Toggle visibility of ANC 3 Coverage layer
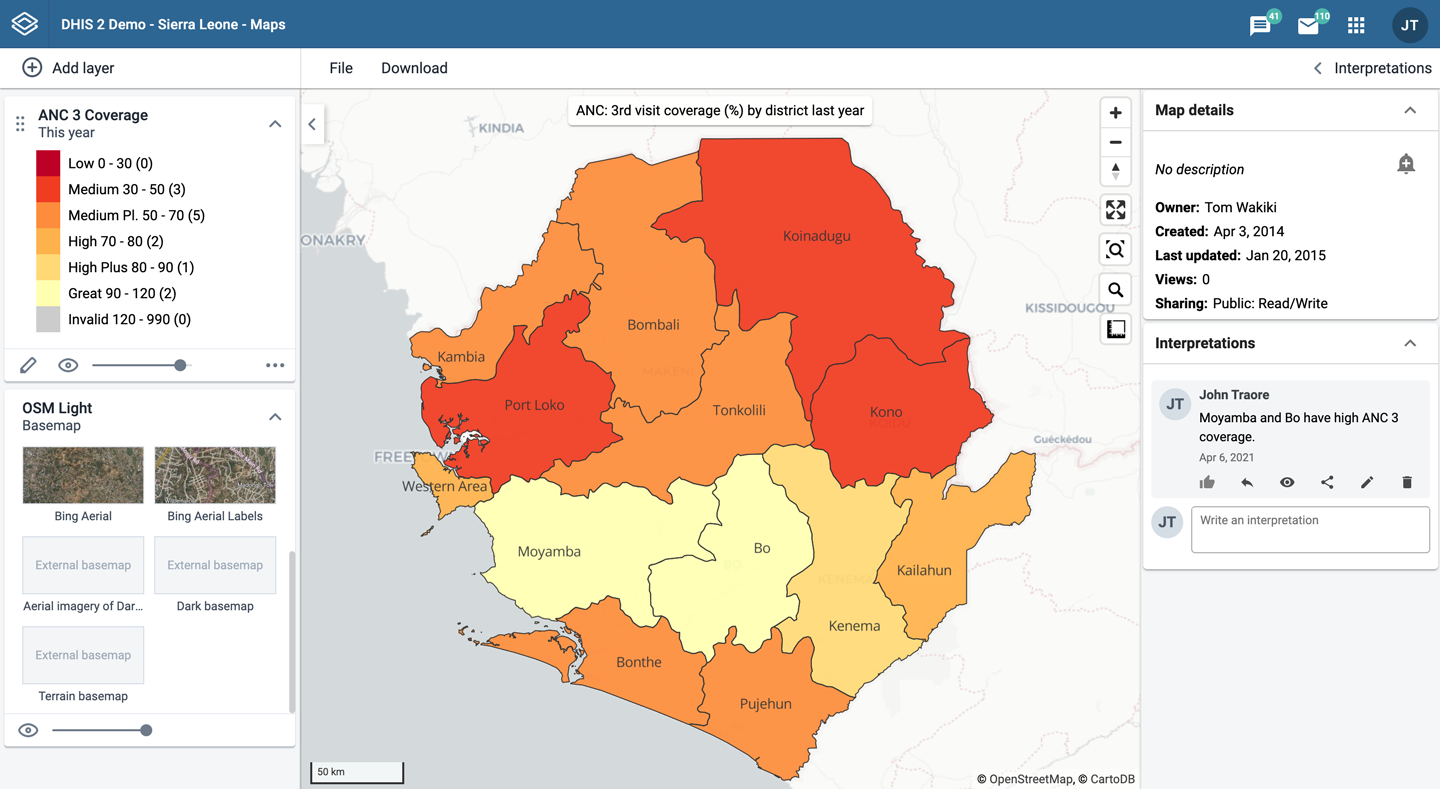1440x789 pixels. click(x=68, y=365)
